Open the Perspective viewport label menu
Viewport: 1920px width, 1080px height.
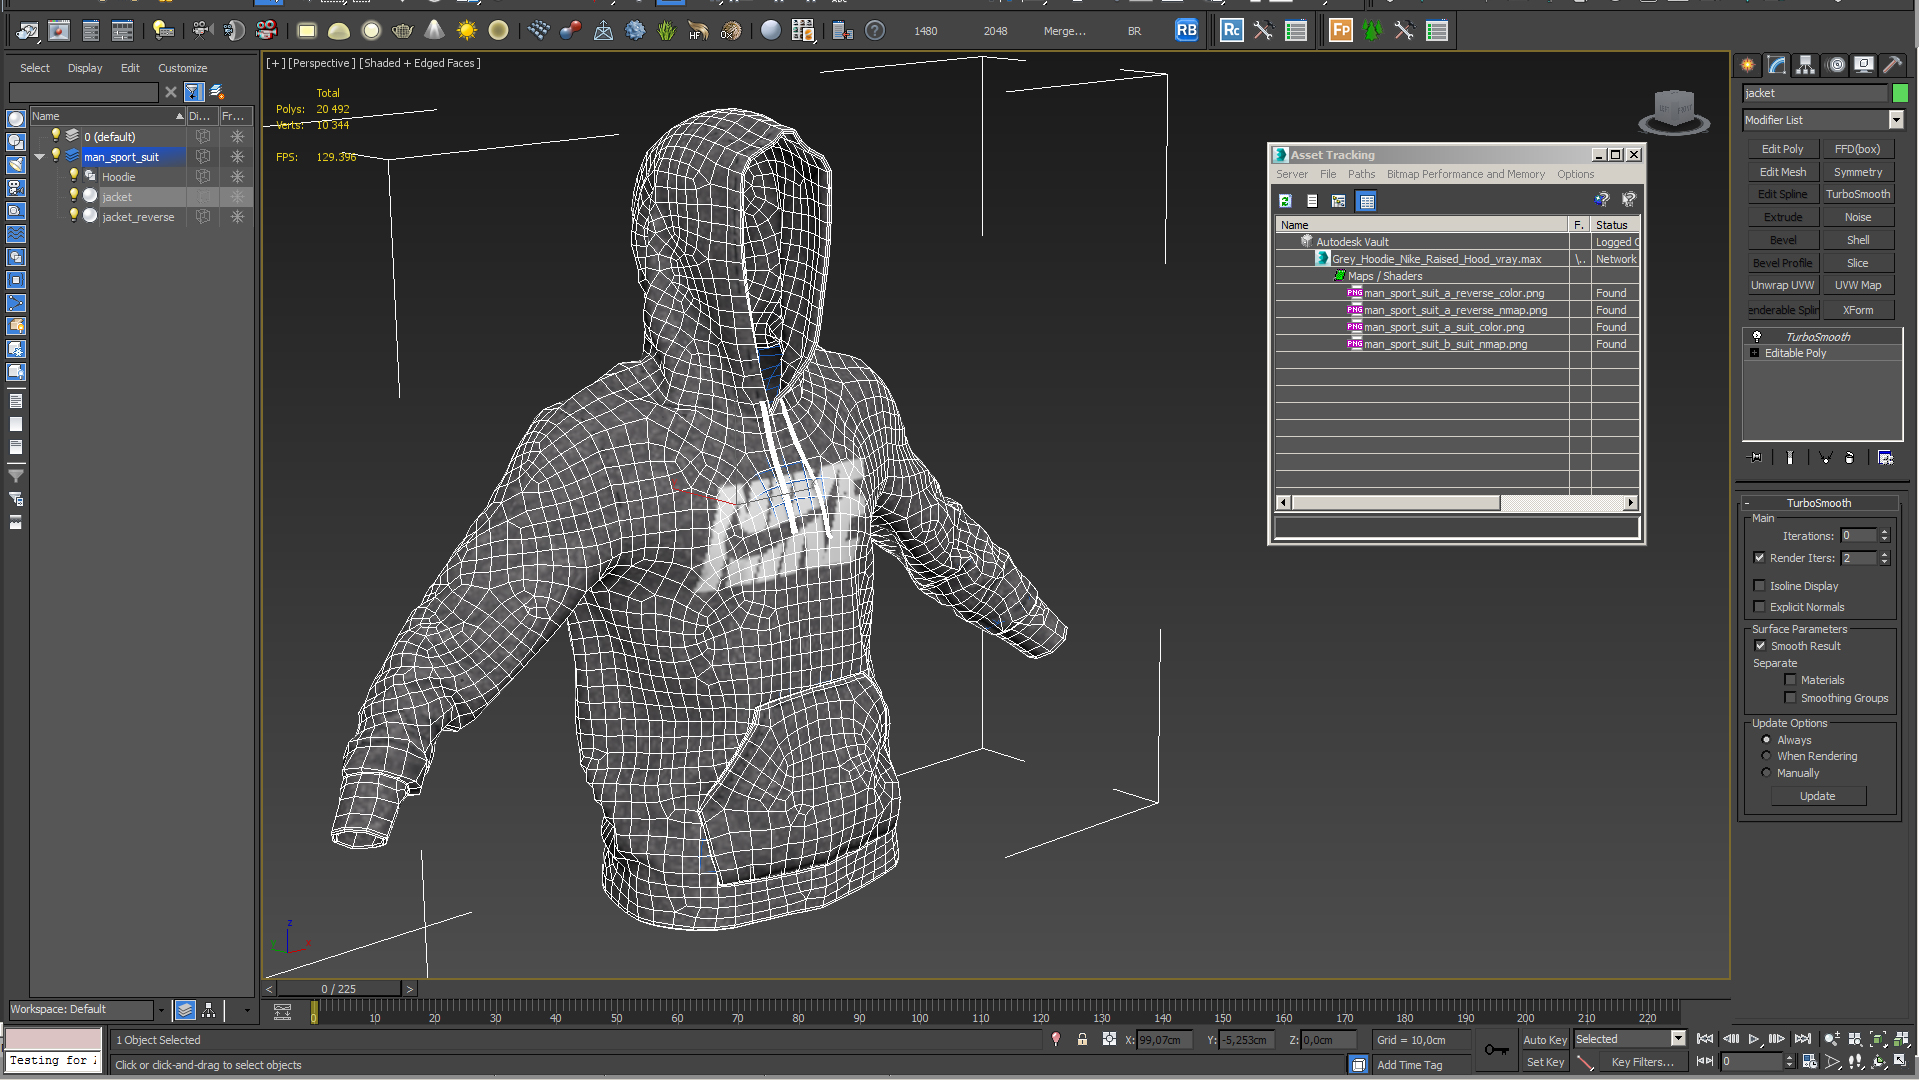(321, 63)
